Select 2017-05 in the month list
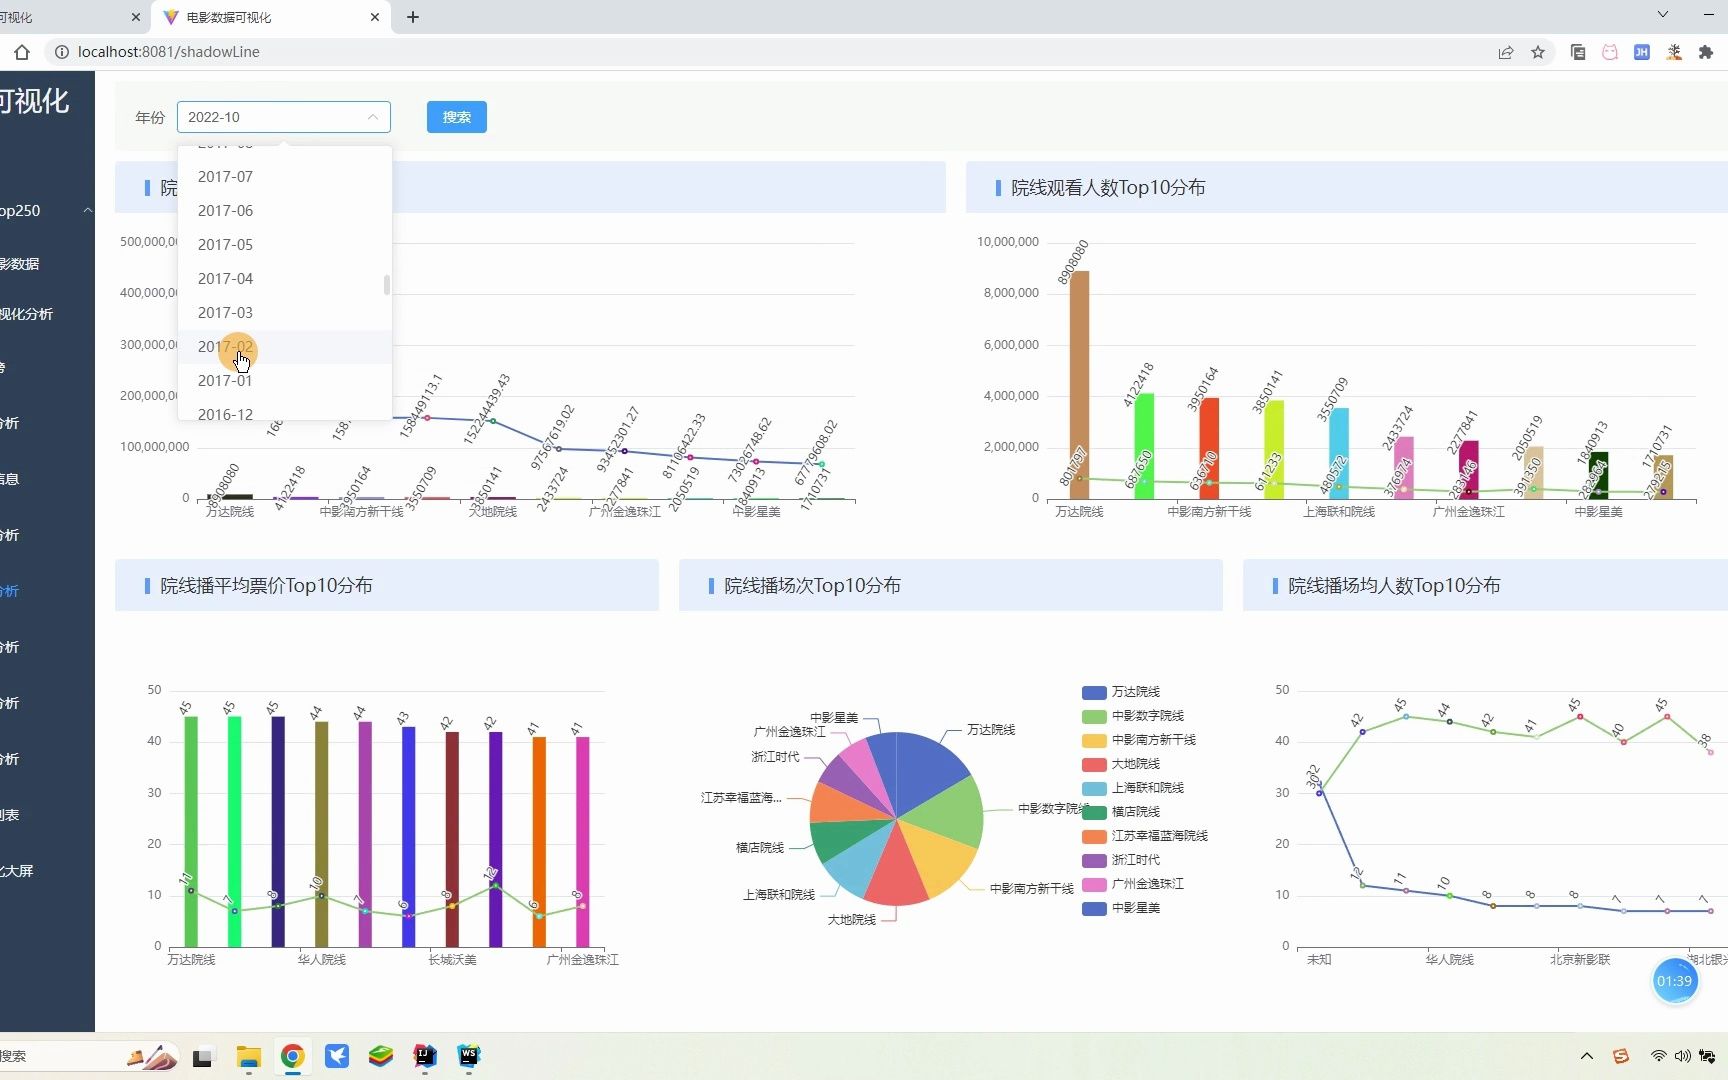The image size is (1728, 1080). click(x=284, y=245)
